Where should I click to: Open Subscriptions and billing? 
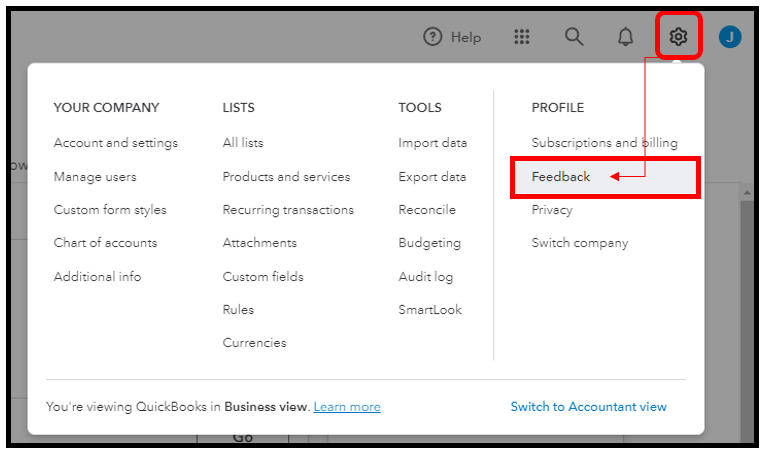click(604, 143)
